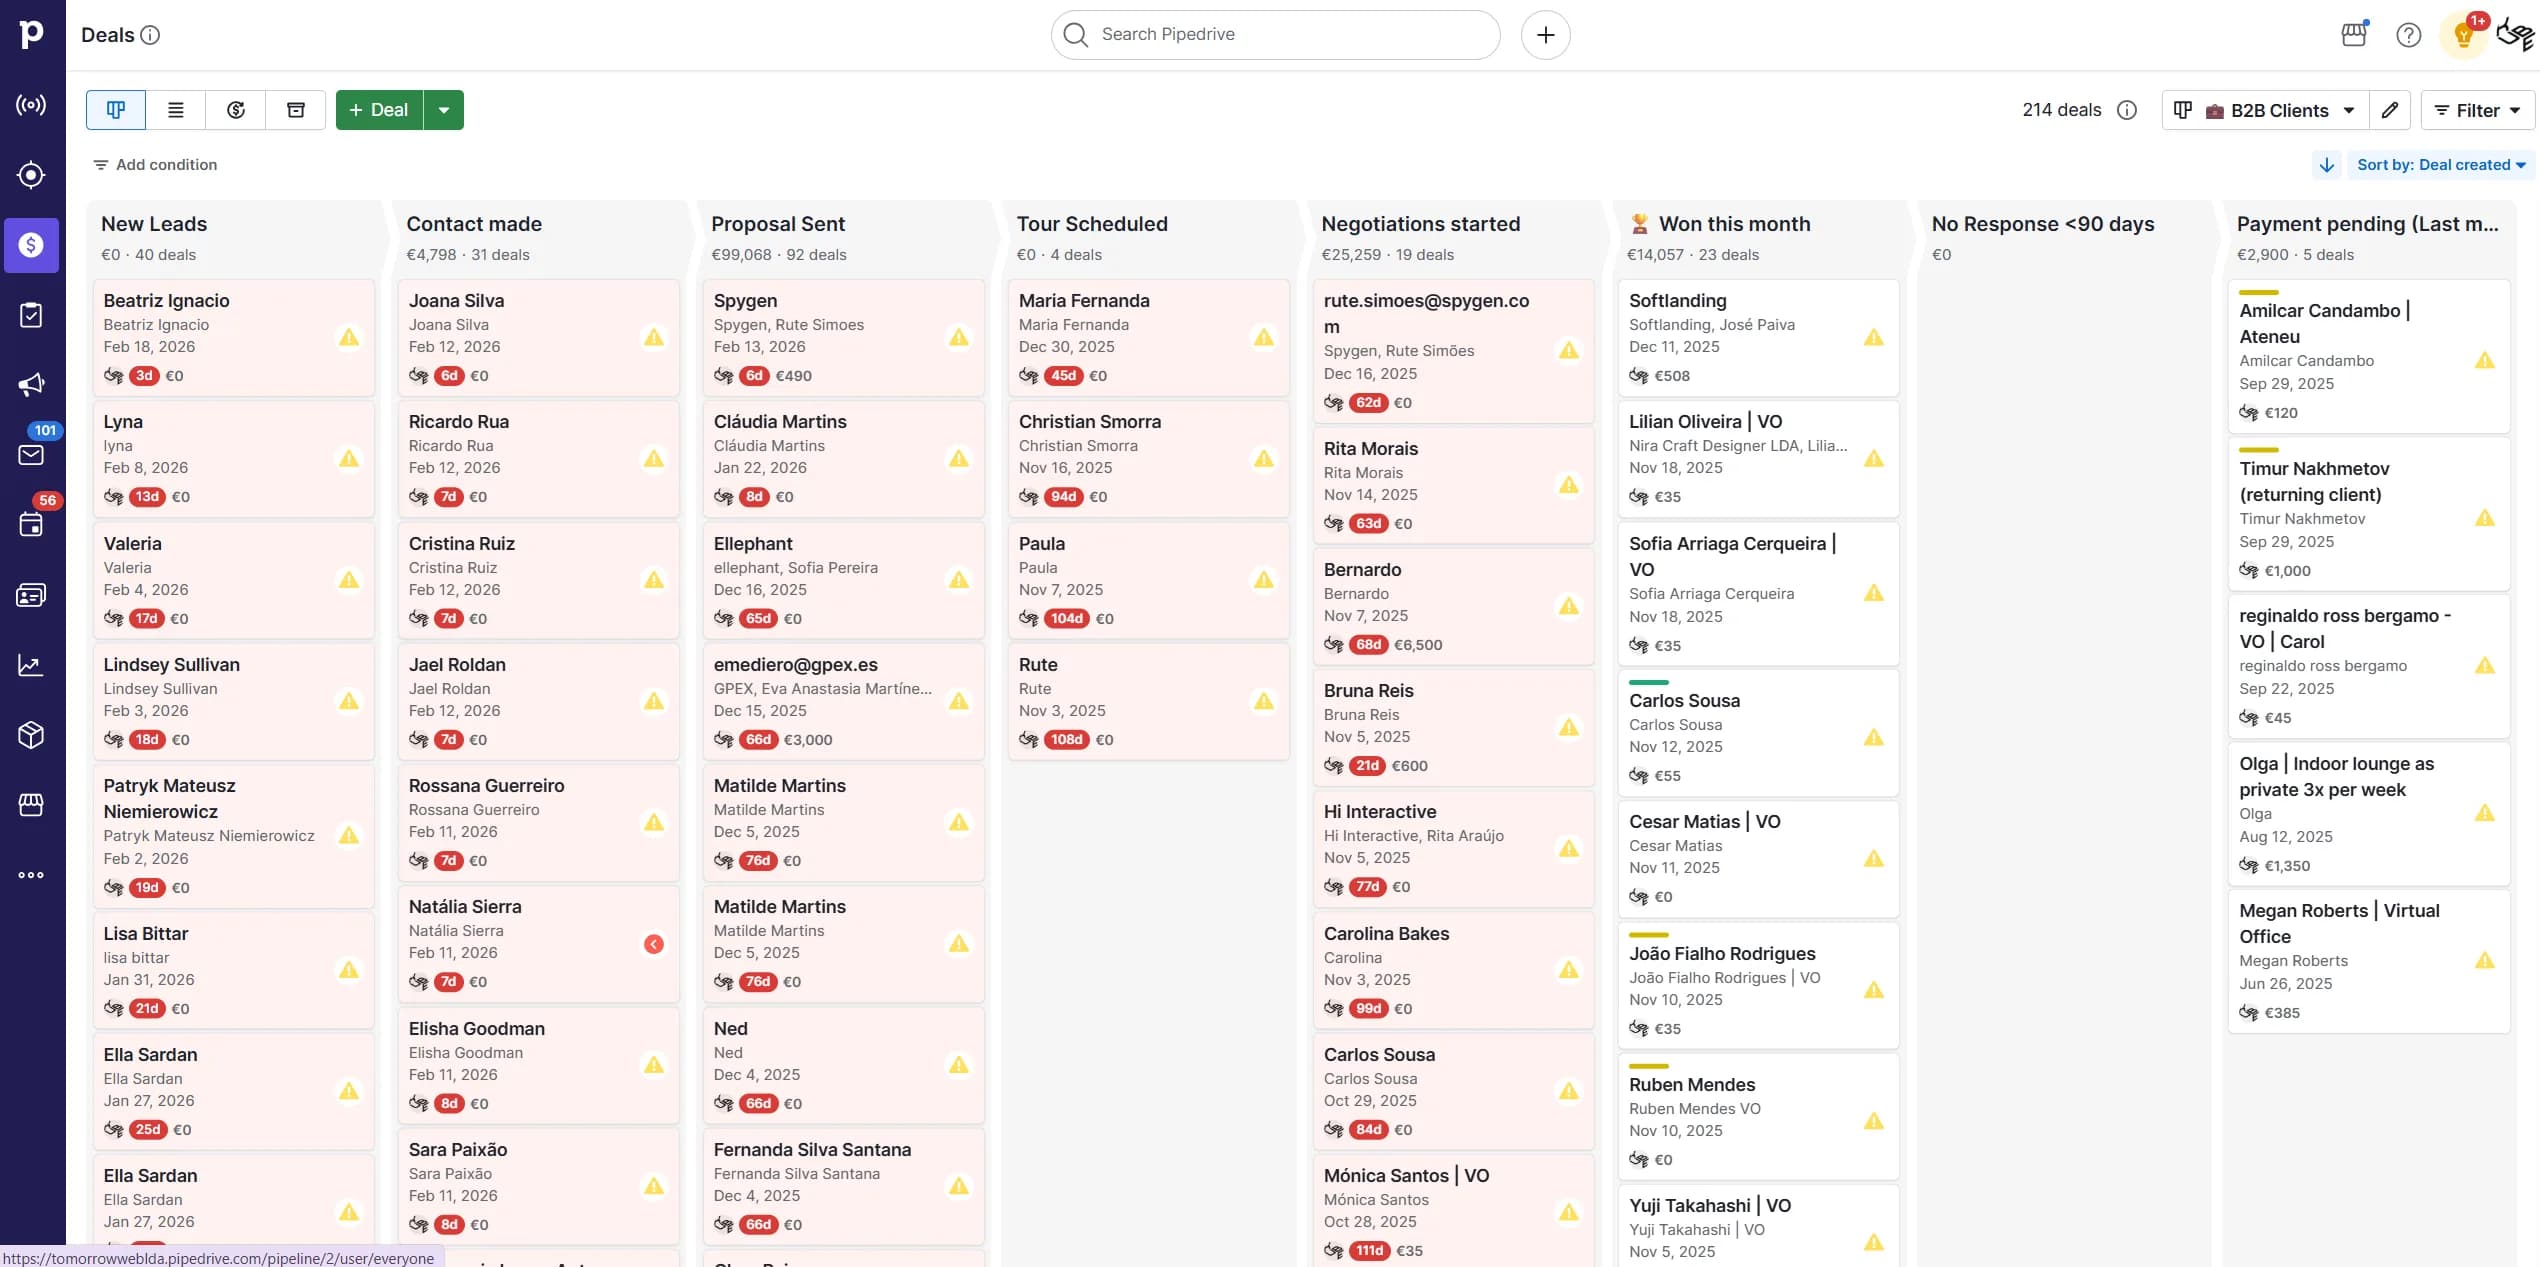Open the B2B Clients pipeline dropdown
Screen dimensions: 2540x1267
coord(2267,110)
